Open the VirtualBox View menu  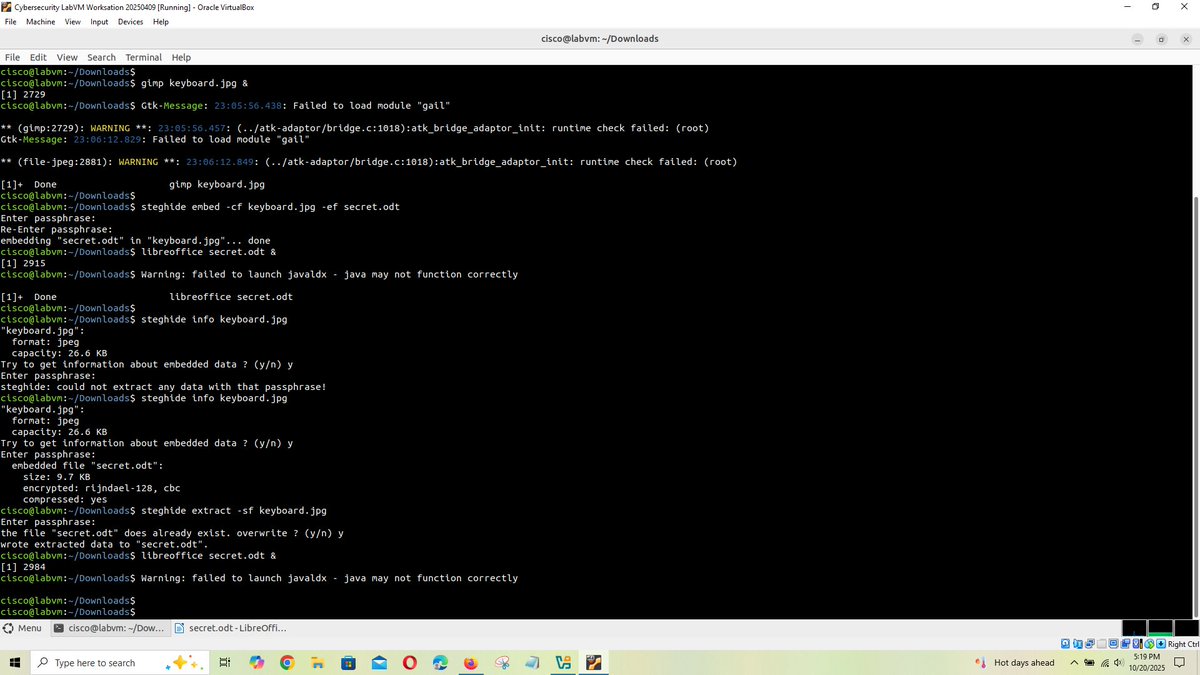(x=73, y=21)
